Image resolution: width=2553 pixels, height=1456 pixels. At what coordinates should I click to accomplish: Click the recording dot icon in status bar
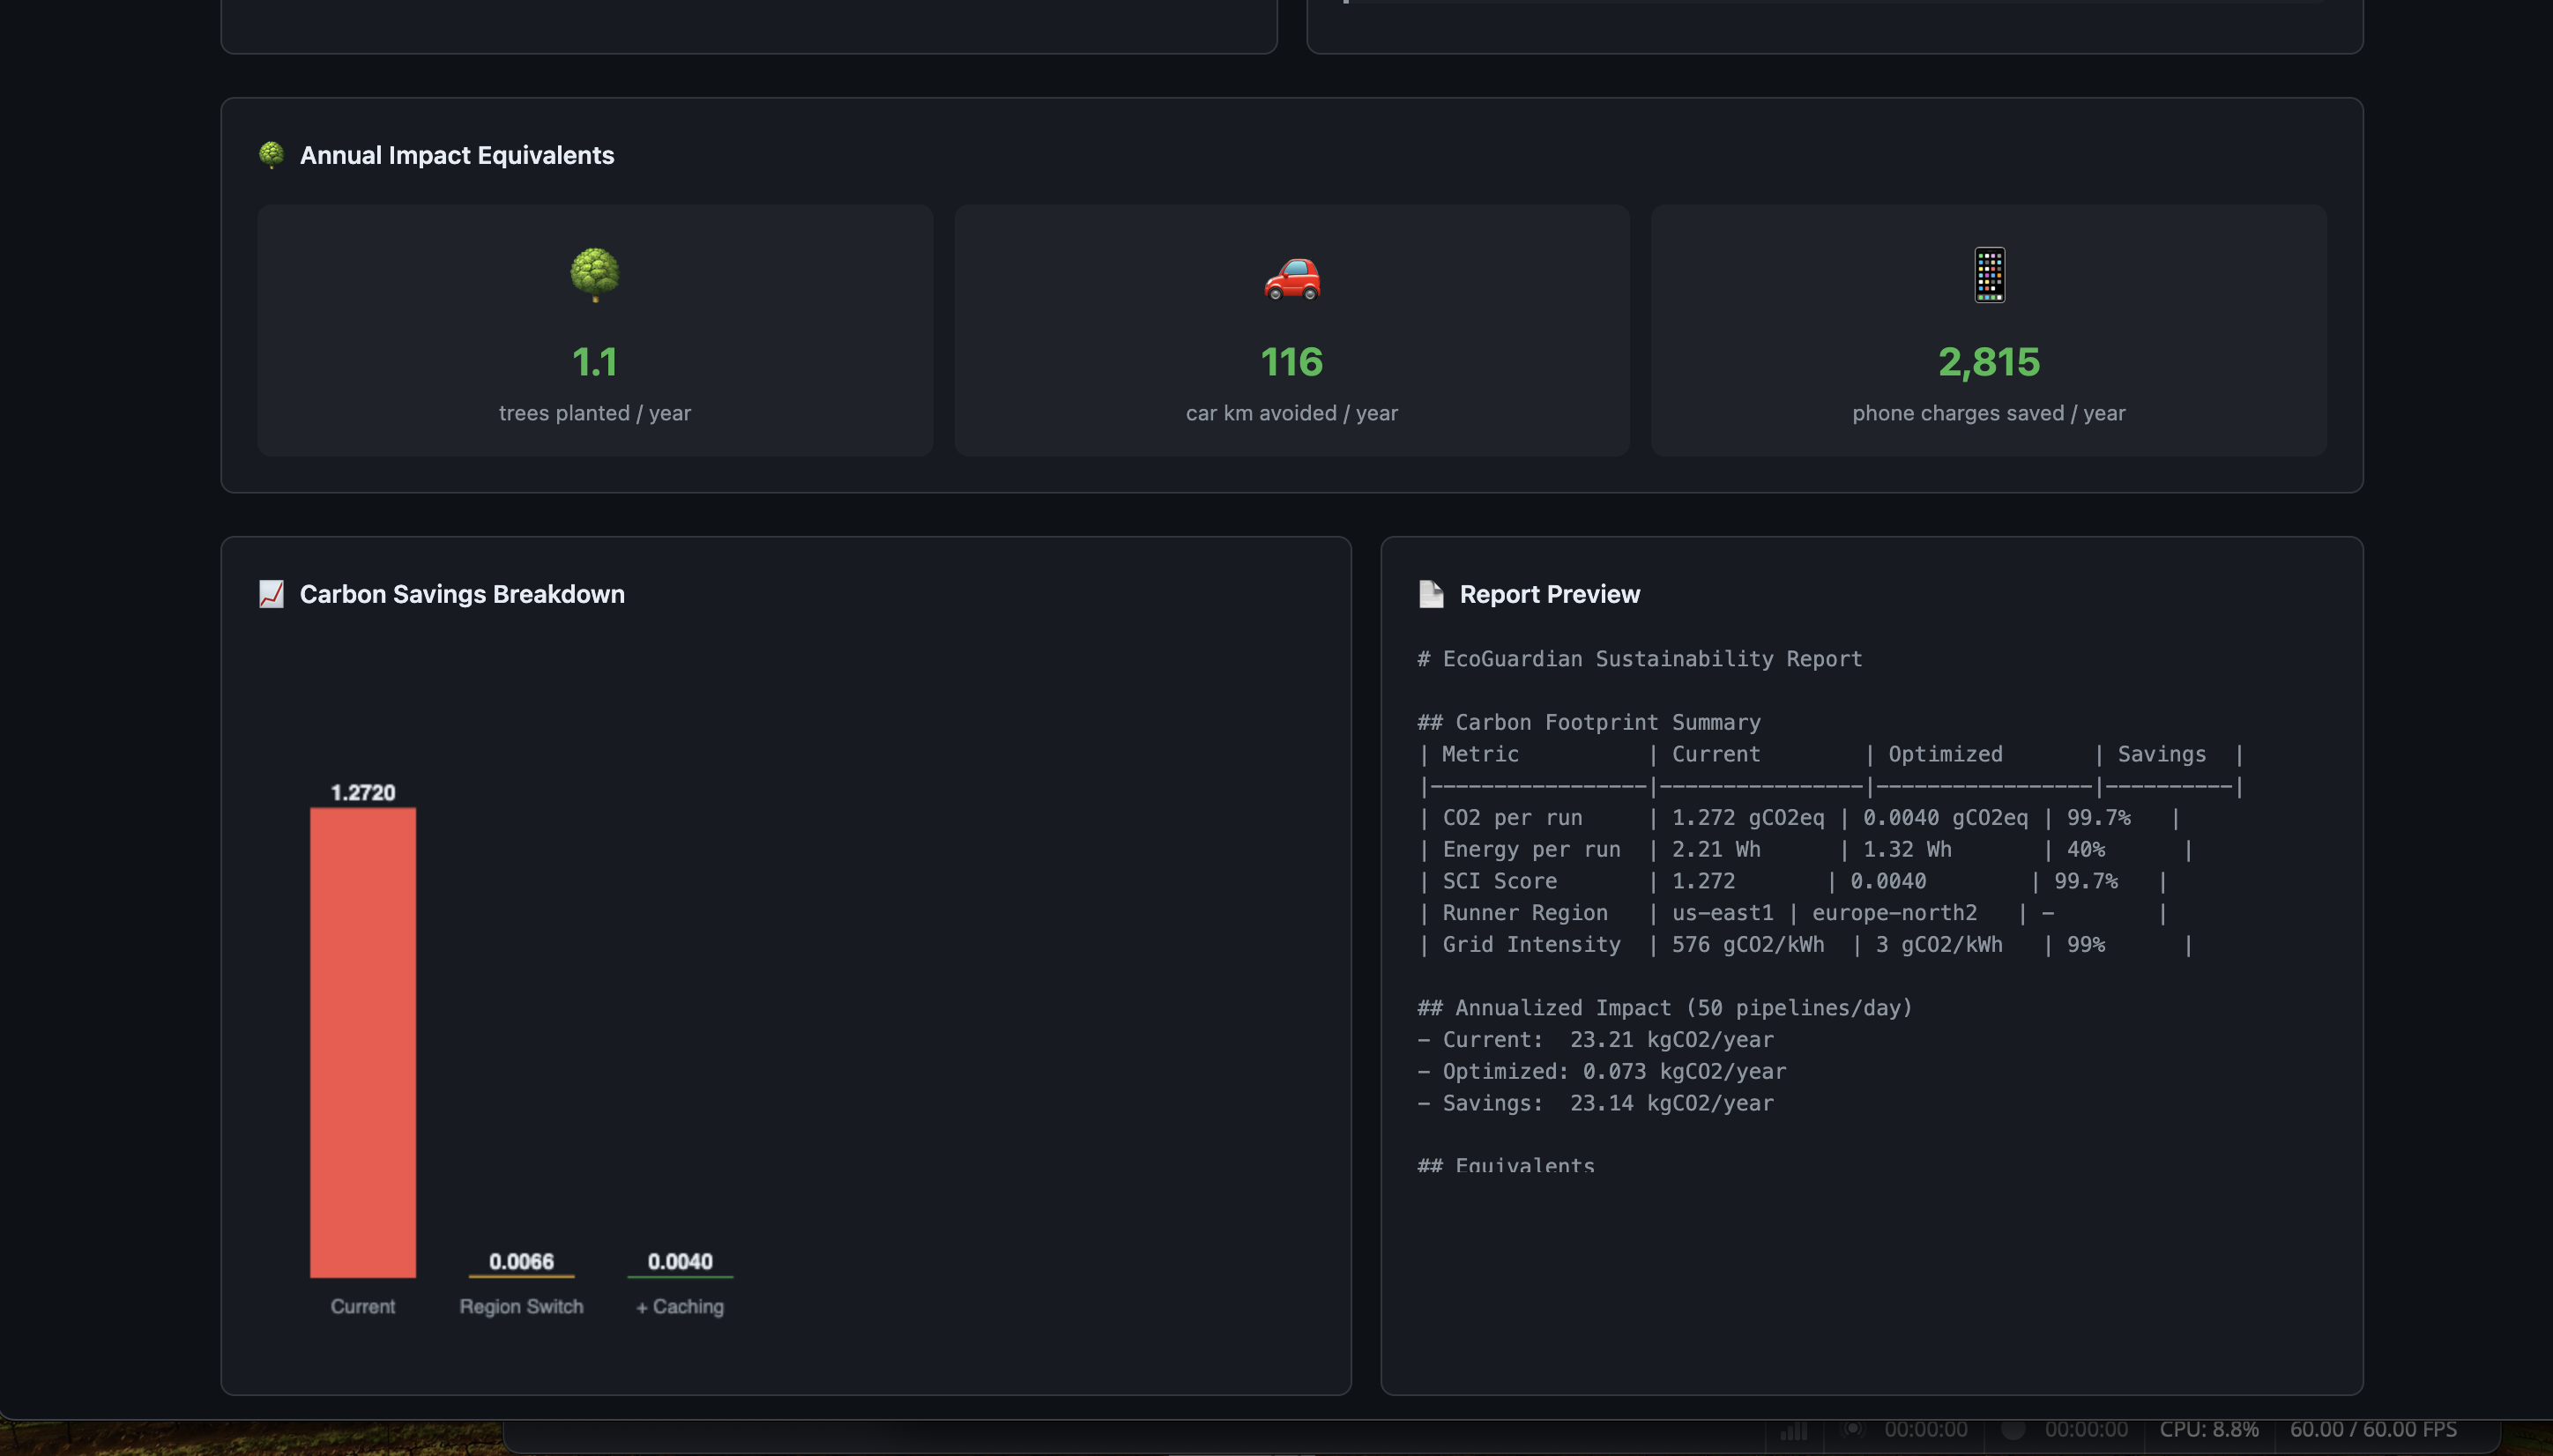point(2013,1429)
